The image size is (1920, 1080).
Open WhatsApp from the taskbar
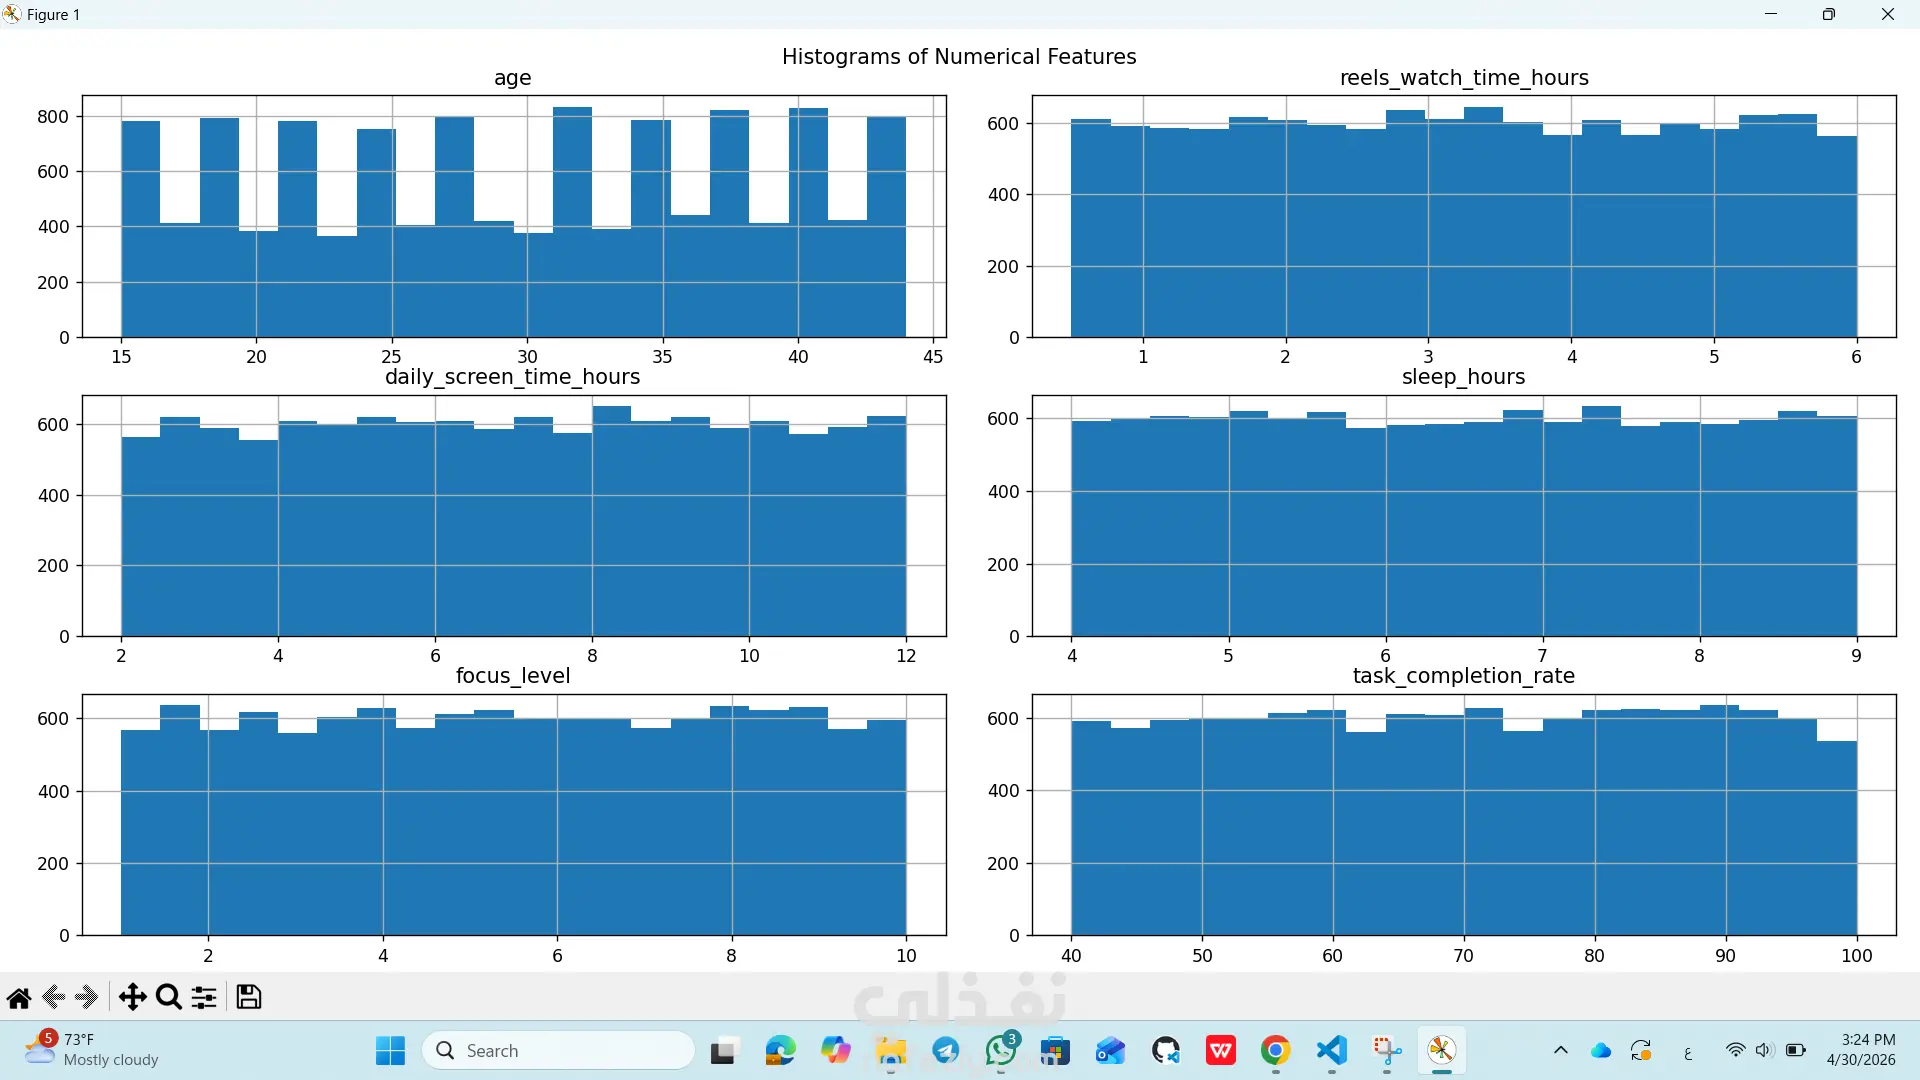1001,1051
